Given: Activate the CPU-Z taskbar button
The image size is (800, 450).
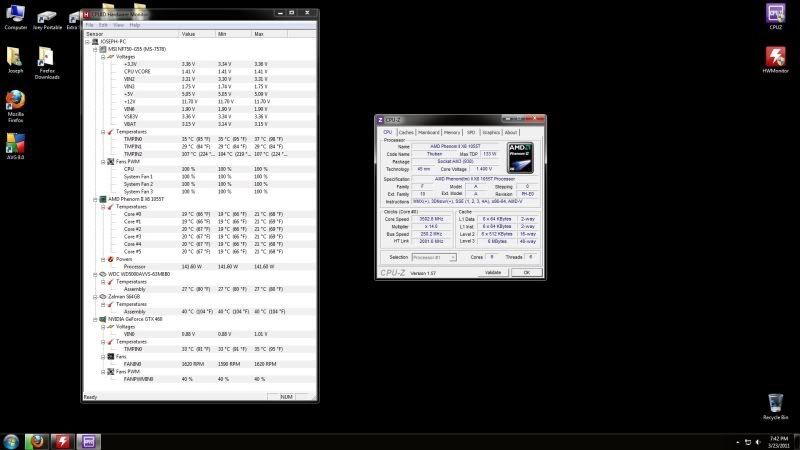Looking at the screenshot, I should click(89, 441).
